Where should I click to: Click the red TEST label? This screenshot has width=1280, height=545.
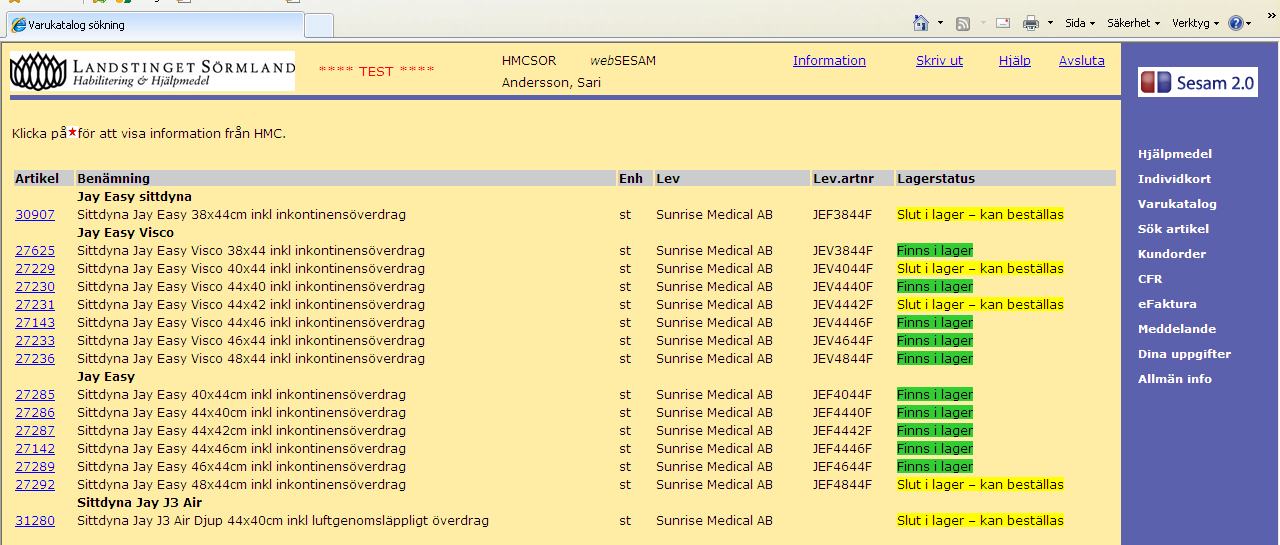coord(377,71)
